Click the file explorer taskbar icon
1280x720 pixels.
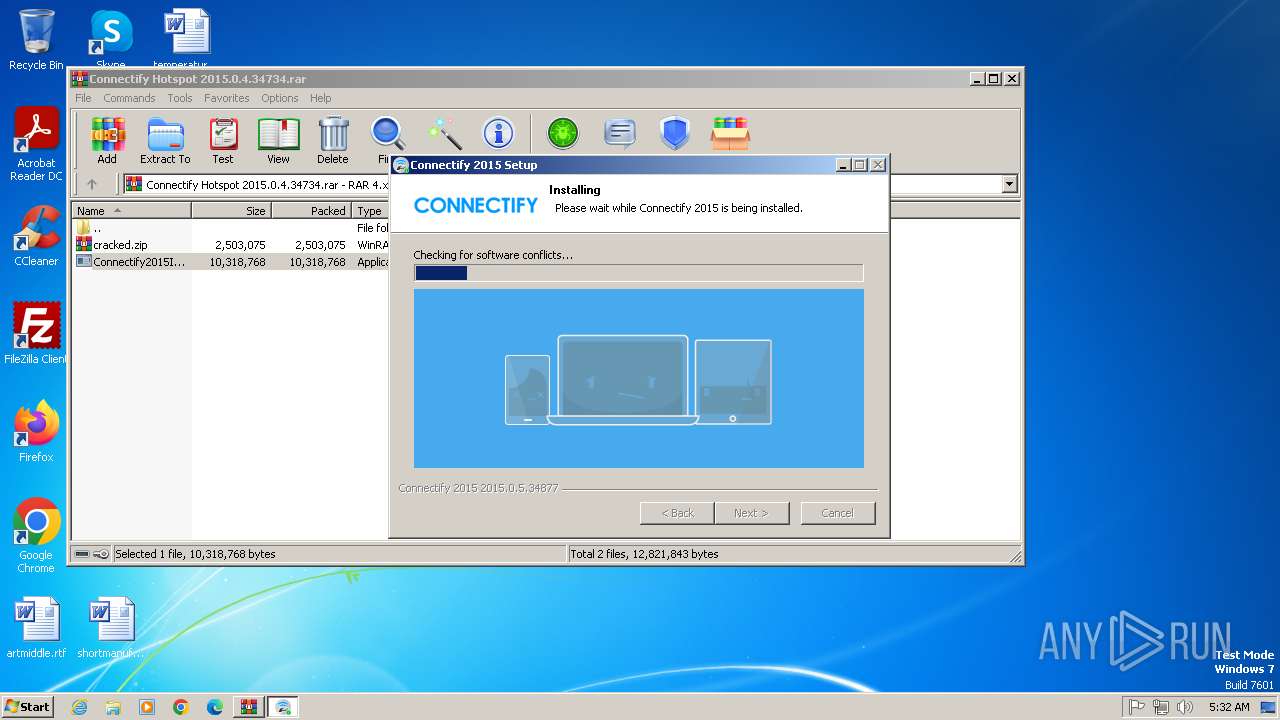(x=113, y=707)
